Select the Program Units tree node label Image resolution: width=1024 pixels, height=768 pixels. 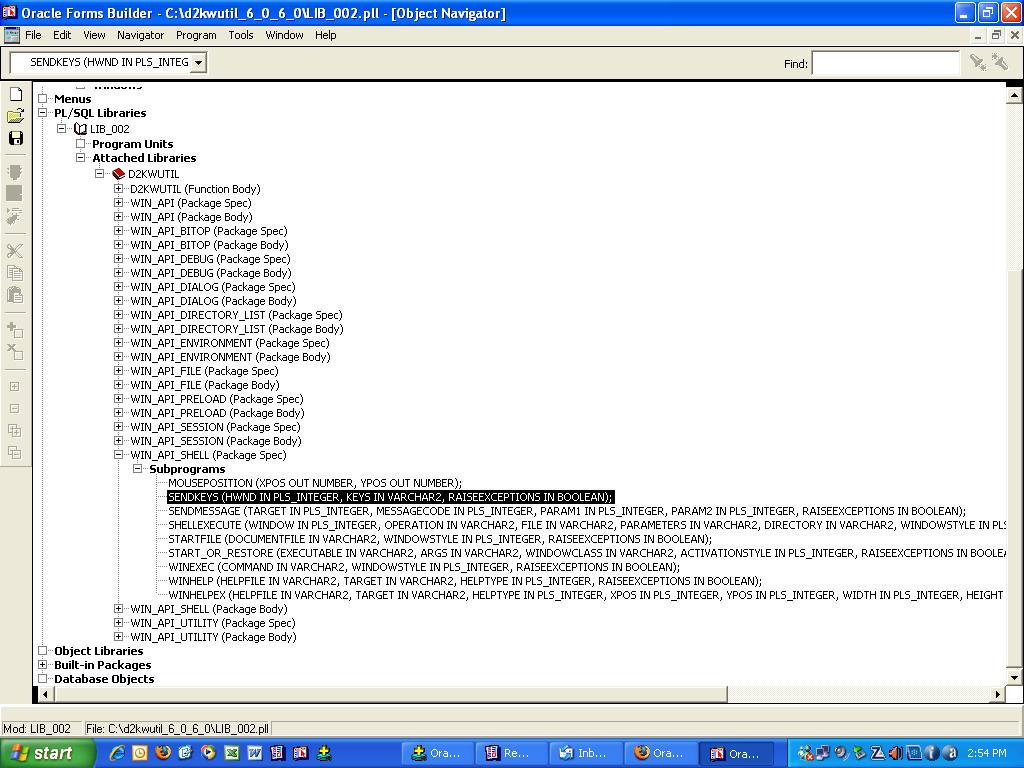tap(133, 144)
